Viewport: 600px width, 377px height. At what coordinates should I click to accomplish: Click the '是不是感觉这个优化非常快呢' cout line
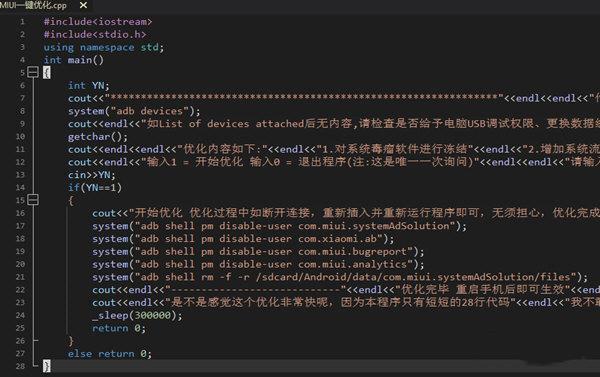[x=346, y=303]
